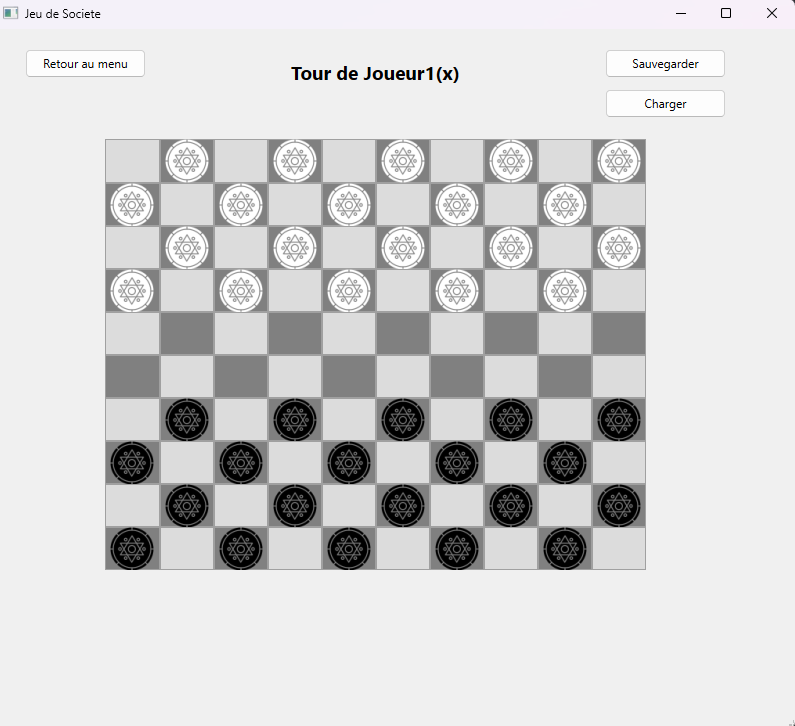Select white piece in row 3, column 8
The height and width of the screenshot is (726, 795).
pos(511,248)
